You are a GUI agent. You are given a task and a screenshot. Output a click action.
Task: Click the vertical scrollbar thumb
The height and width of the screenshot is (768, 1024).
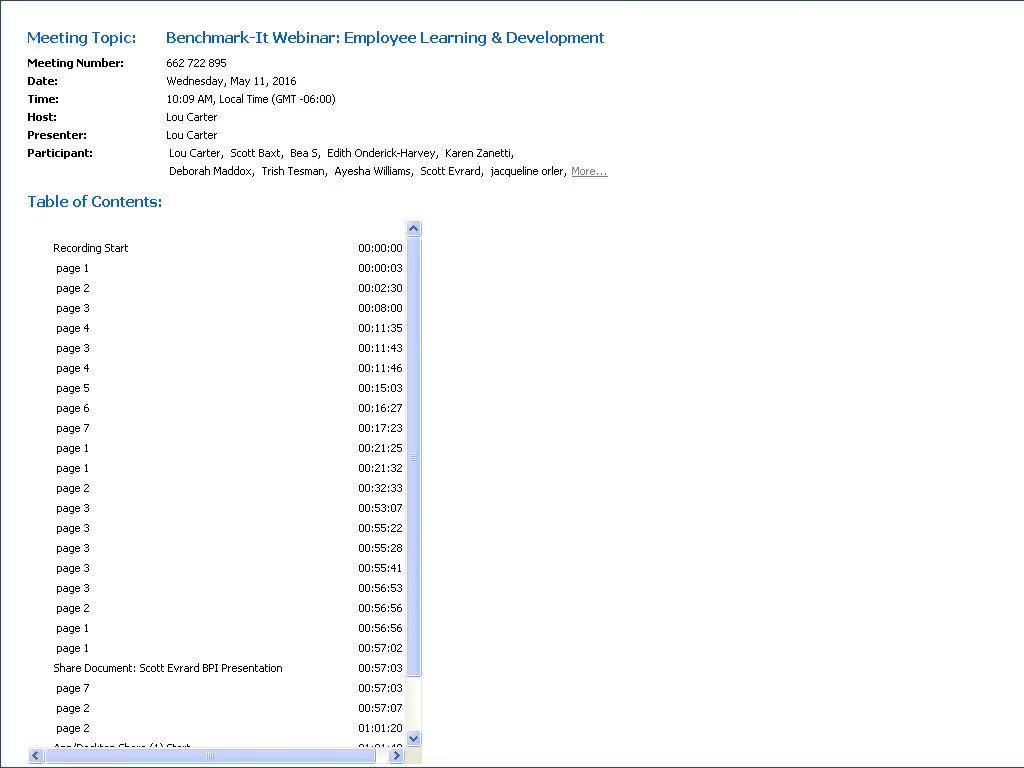pyautogui.click(x=413, y=457)
